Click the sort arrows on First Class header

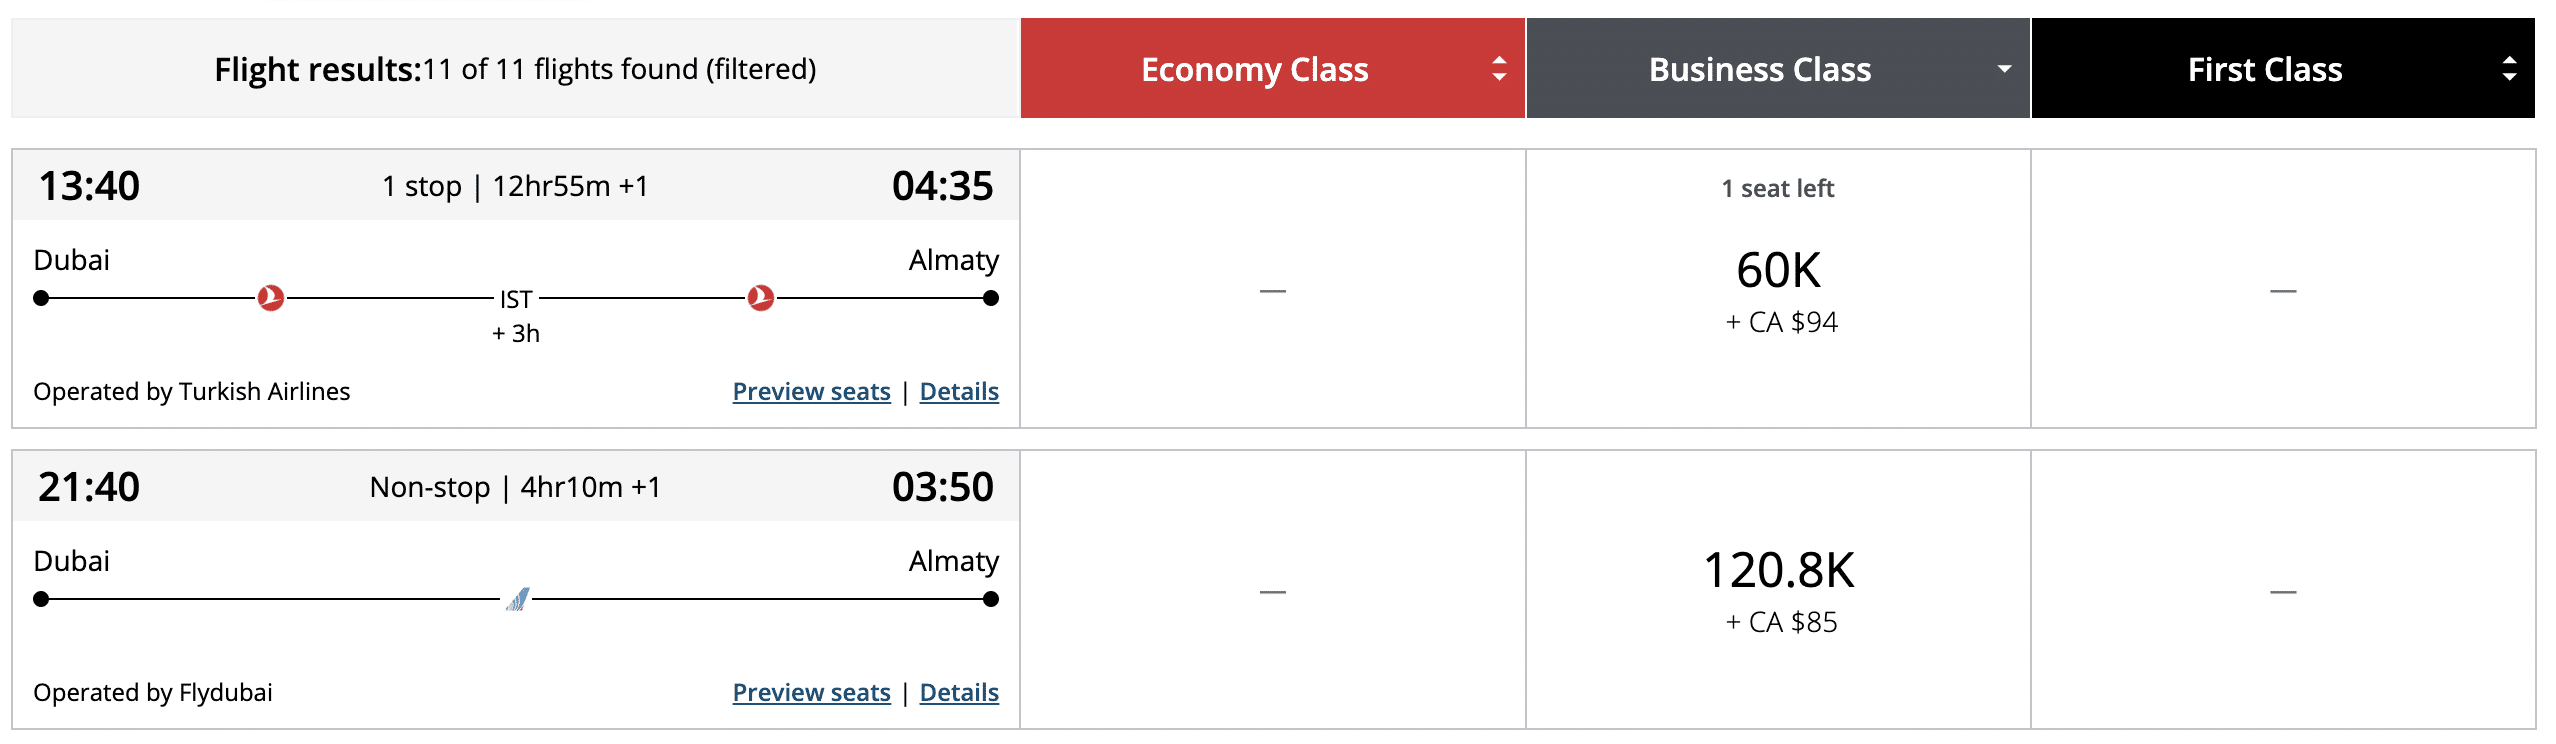pos(2508,69)
